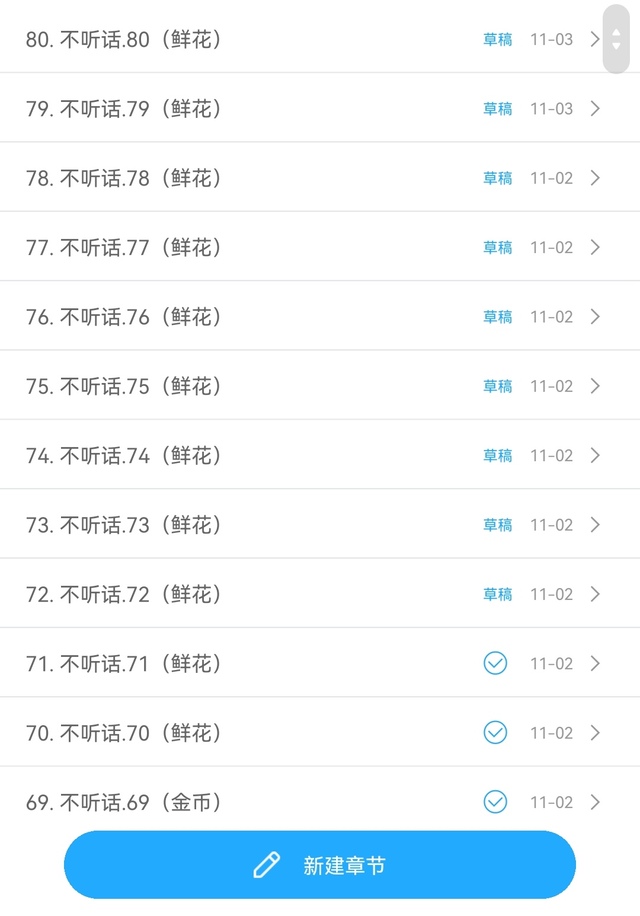Screen dimensions: 640x916
Task: Open chapter 79 不听话.79（鲜花）
Action: (x=124, y=109)
